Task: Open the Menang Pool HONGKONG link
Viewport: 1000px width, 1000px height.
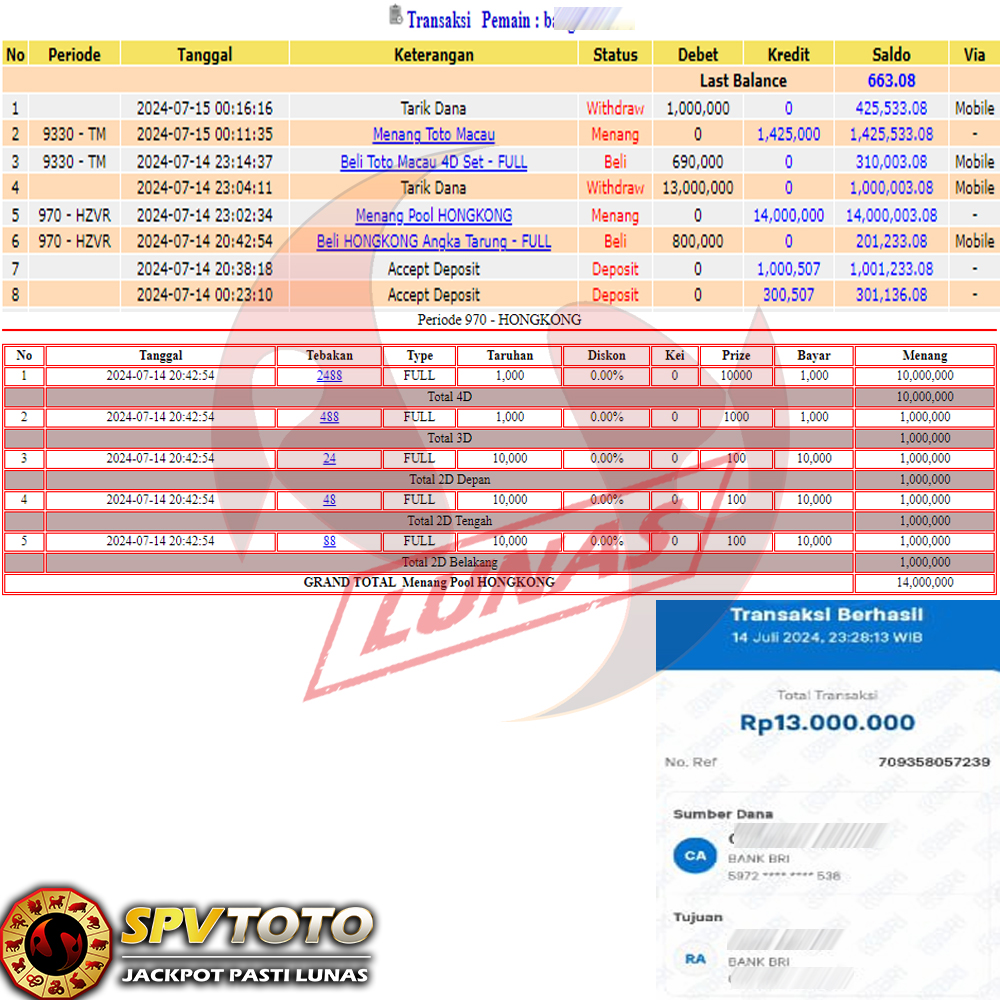Action: 433,215
